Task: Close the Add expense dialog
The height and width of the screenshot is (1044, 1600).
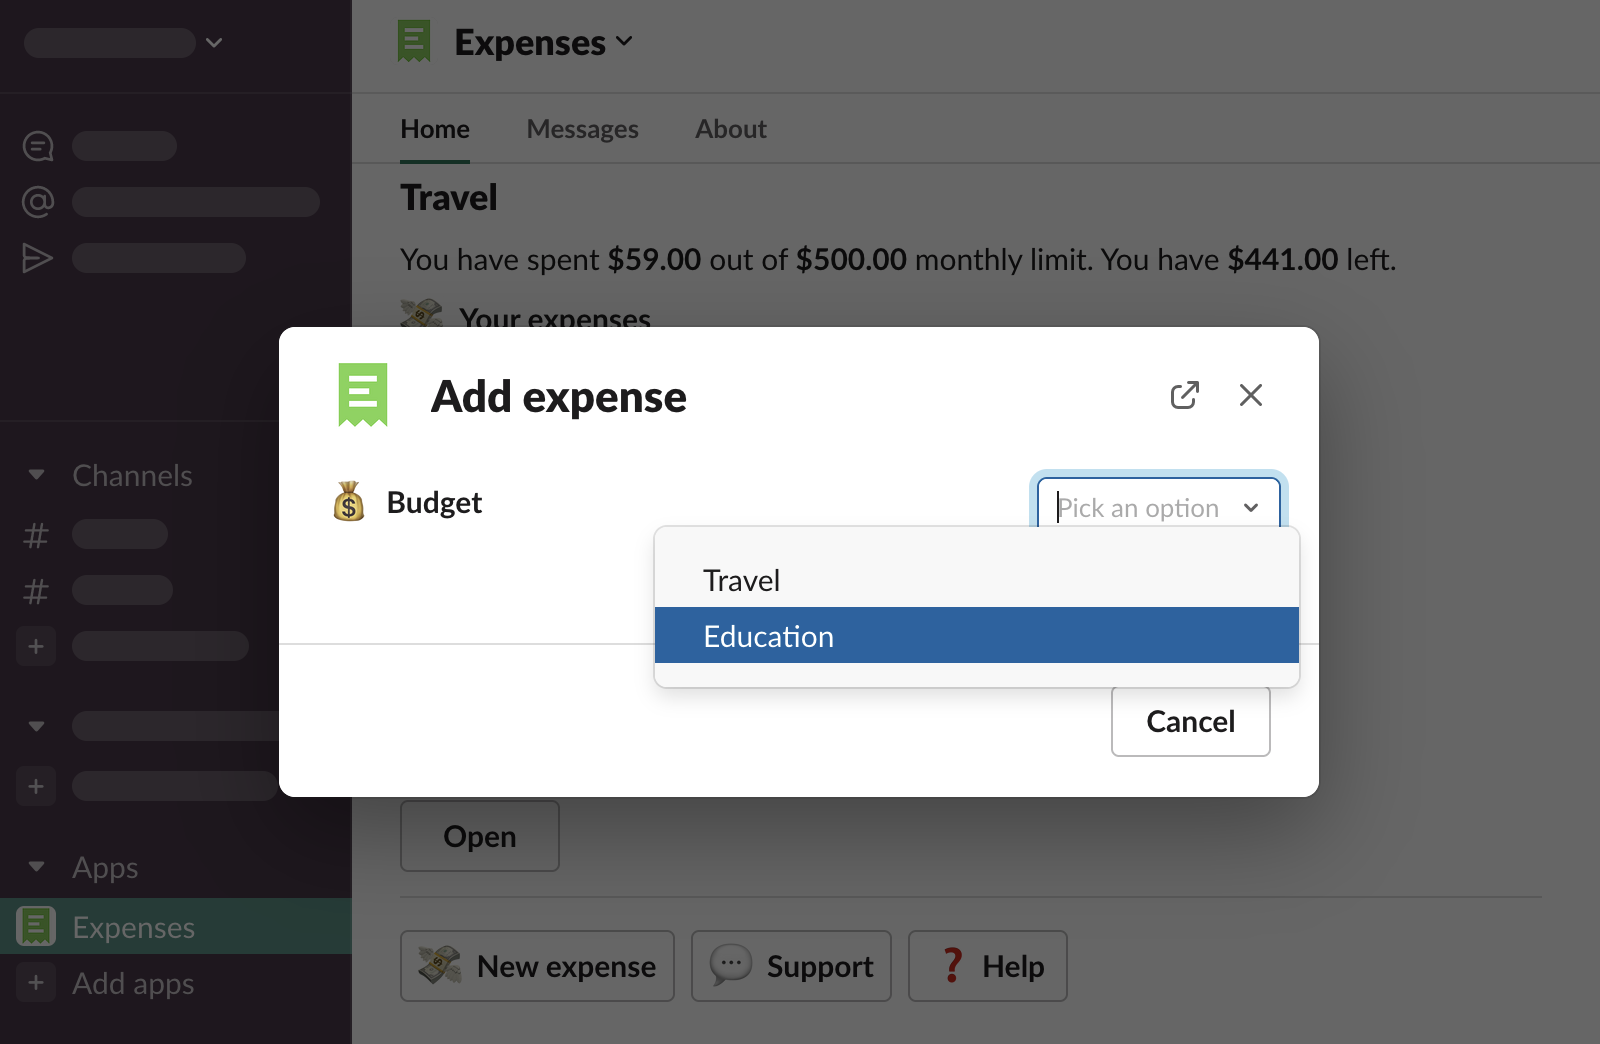Action: [1250, 396]
